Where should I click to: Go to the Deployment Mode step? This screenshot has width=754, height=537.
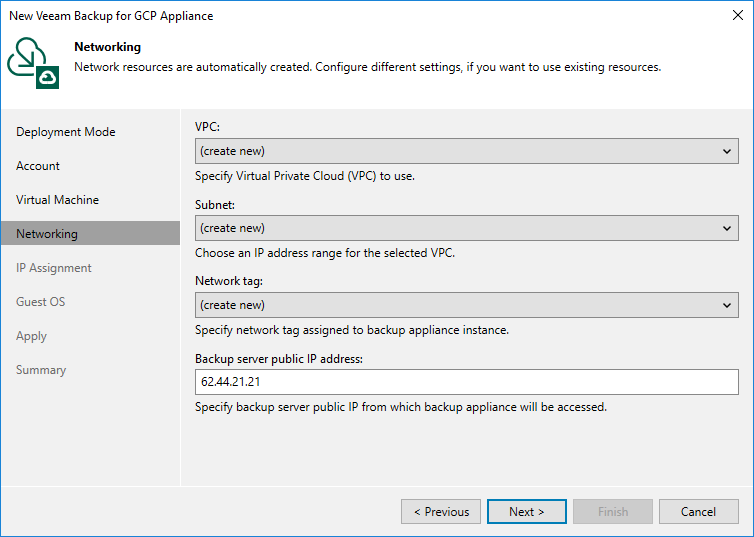(66, 132)
